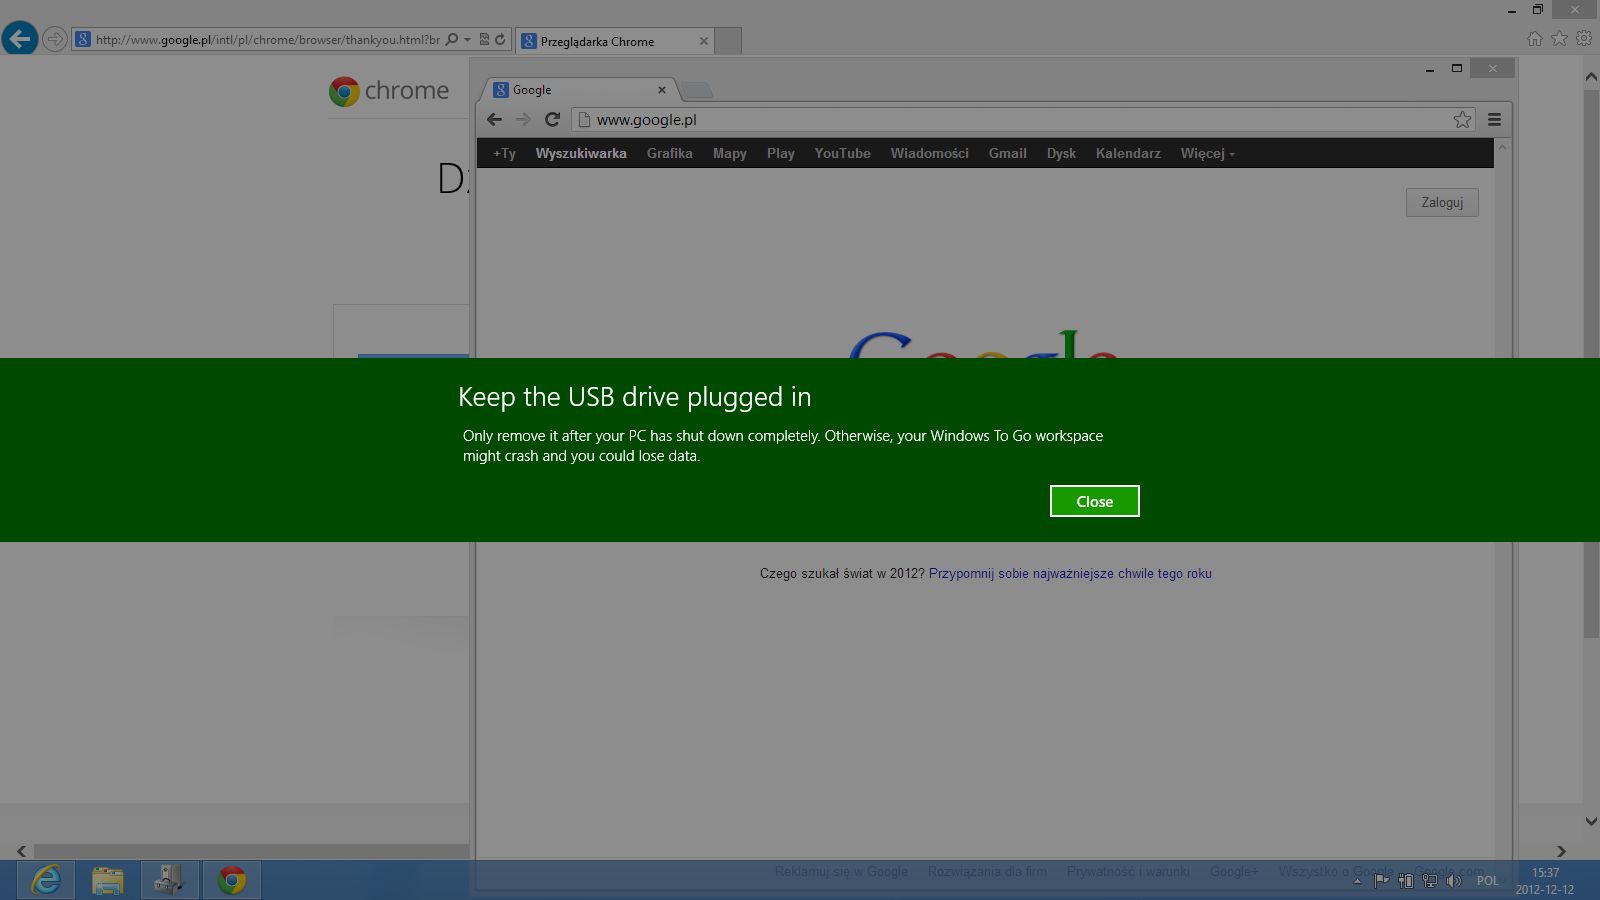The height and width of the screenshot is (900, 1600).
Task: Open Play in Google navigation bar
Action: [781, 153]
